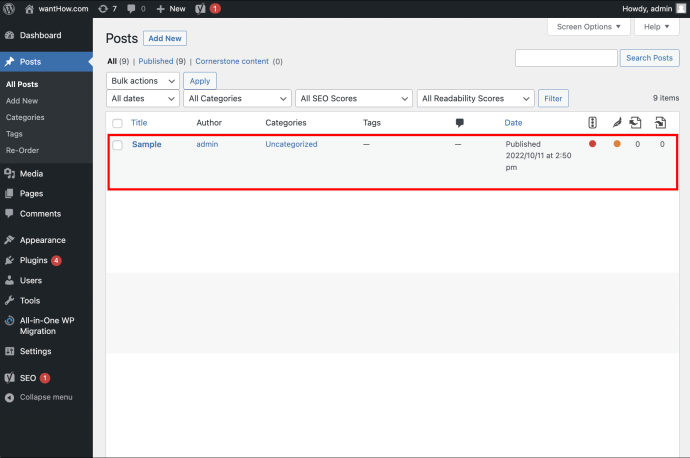Show All (9) posts filter
Screen dimensions: 690x458
tap(118, 61)
